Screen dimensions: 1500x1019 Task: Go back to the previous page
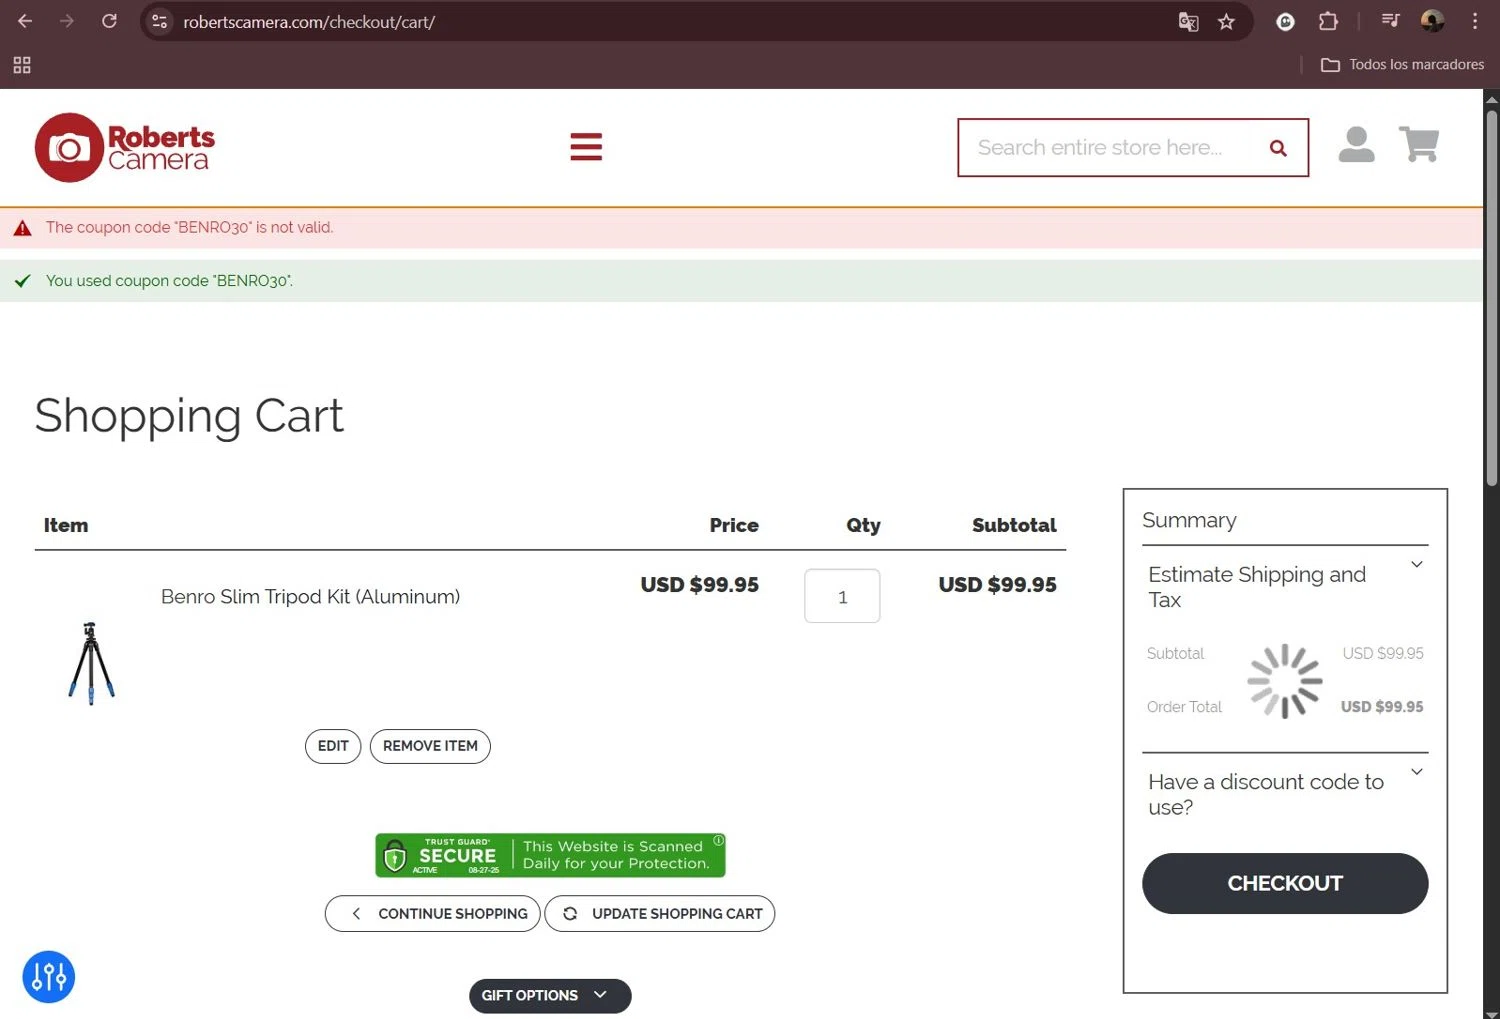click(x=25, y=21)
